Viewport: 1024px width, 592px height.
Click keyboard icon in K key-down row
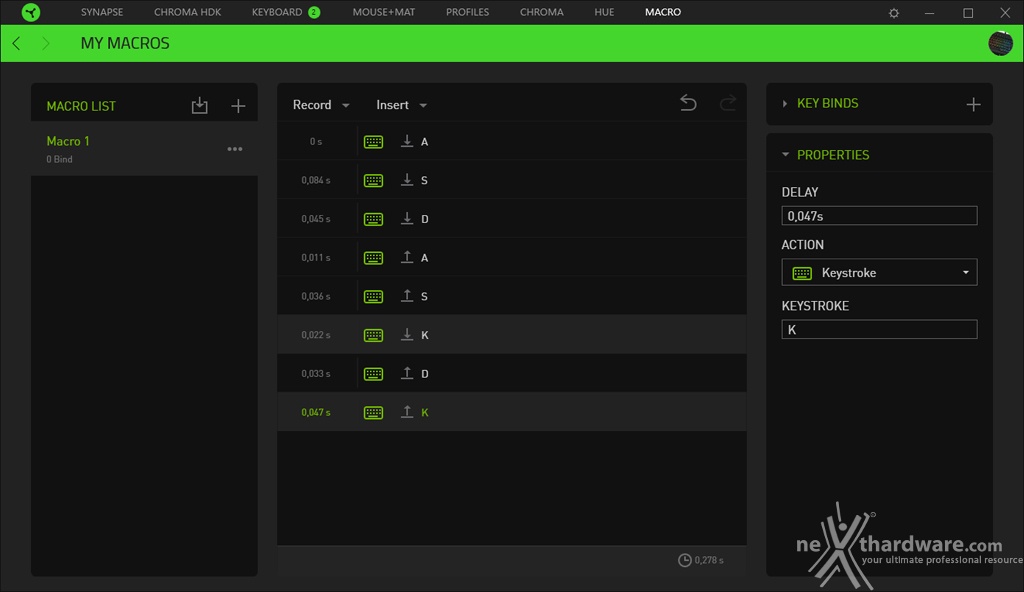[374, 335]
